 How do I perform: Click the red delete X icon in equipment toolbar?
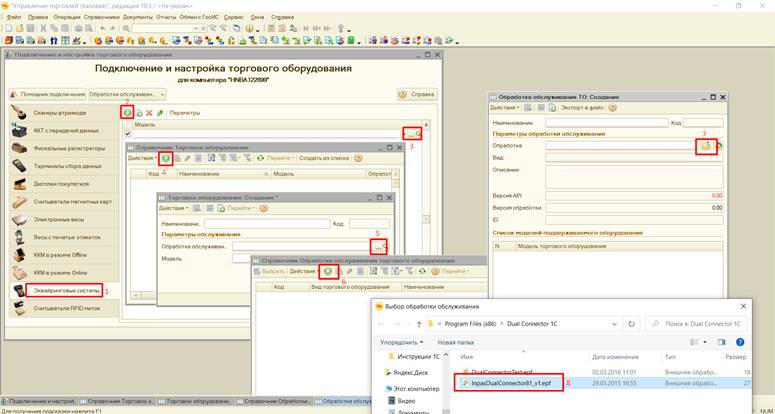[x=148, y=113]
